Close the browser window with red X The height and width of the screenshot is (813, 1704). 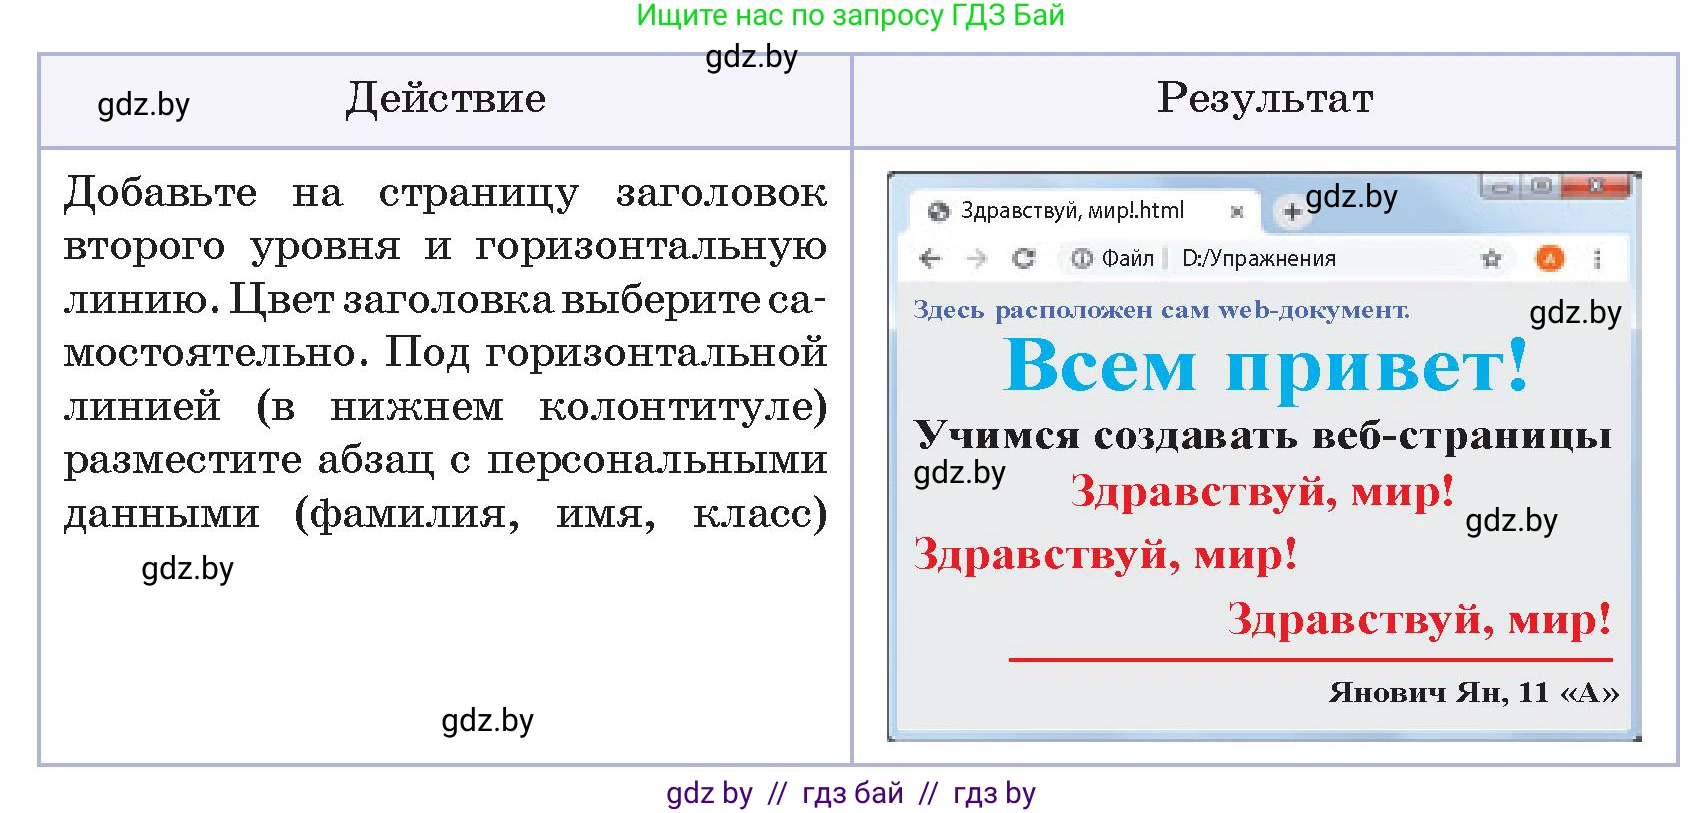[x=1596, y=186]
